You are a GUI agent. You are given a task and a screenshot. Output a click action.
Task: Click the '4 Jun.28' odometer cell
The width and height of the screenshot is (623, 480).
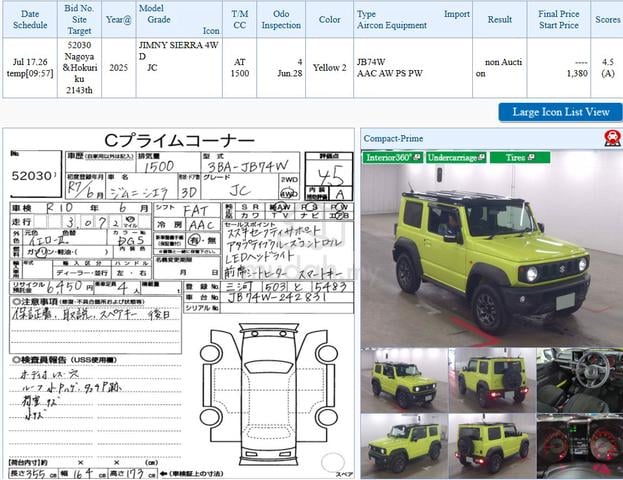(x=281, y=68)
